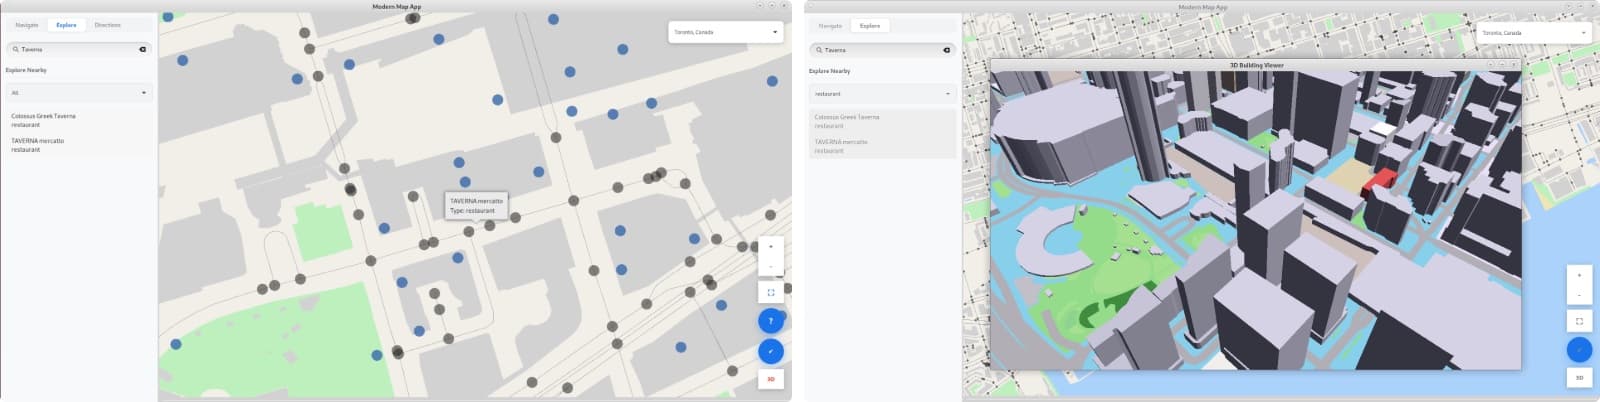Click the fullscreen icon in the left window
The width and height of the screenshot is (1600, 402).
(x=770, y=293)
